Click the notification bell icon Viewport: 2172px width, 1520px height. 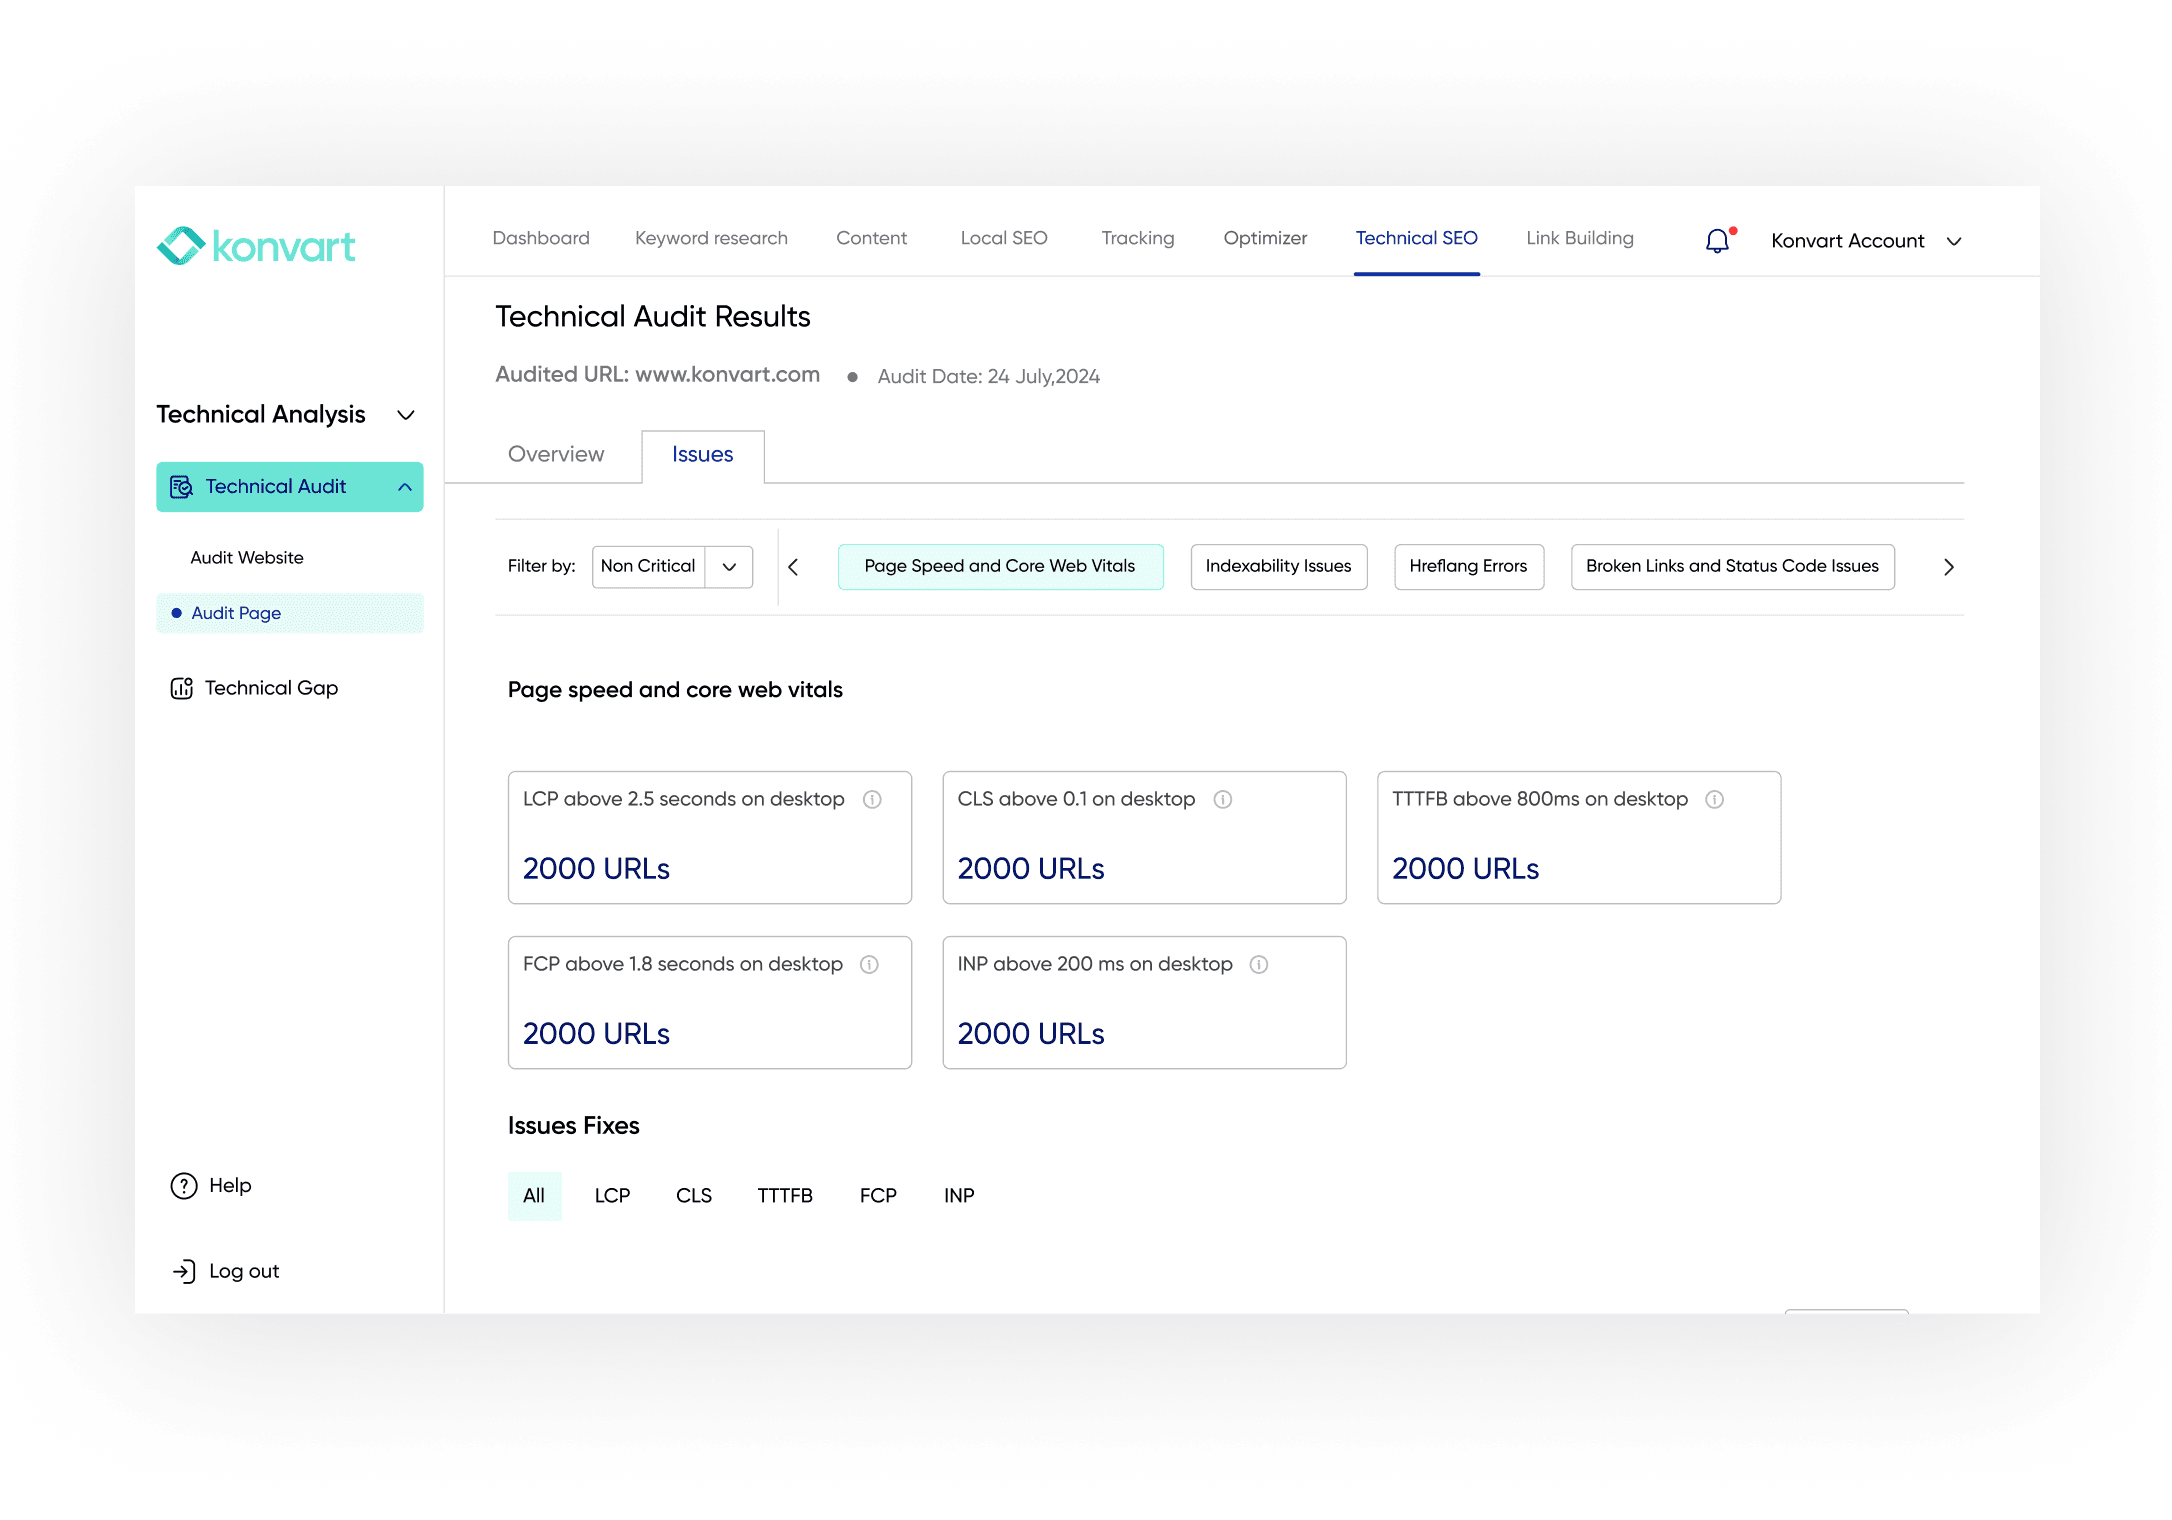click(x=1717, y=241)
